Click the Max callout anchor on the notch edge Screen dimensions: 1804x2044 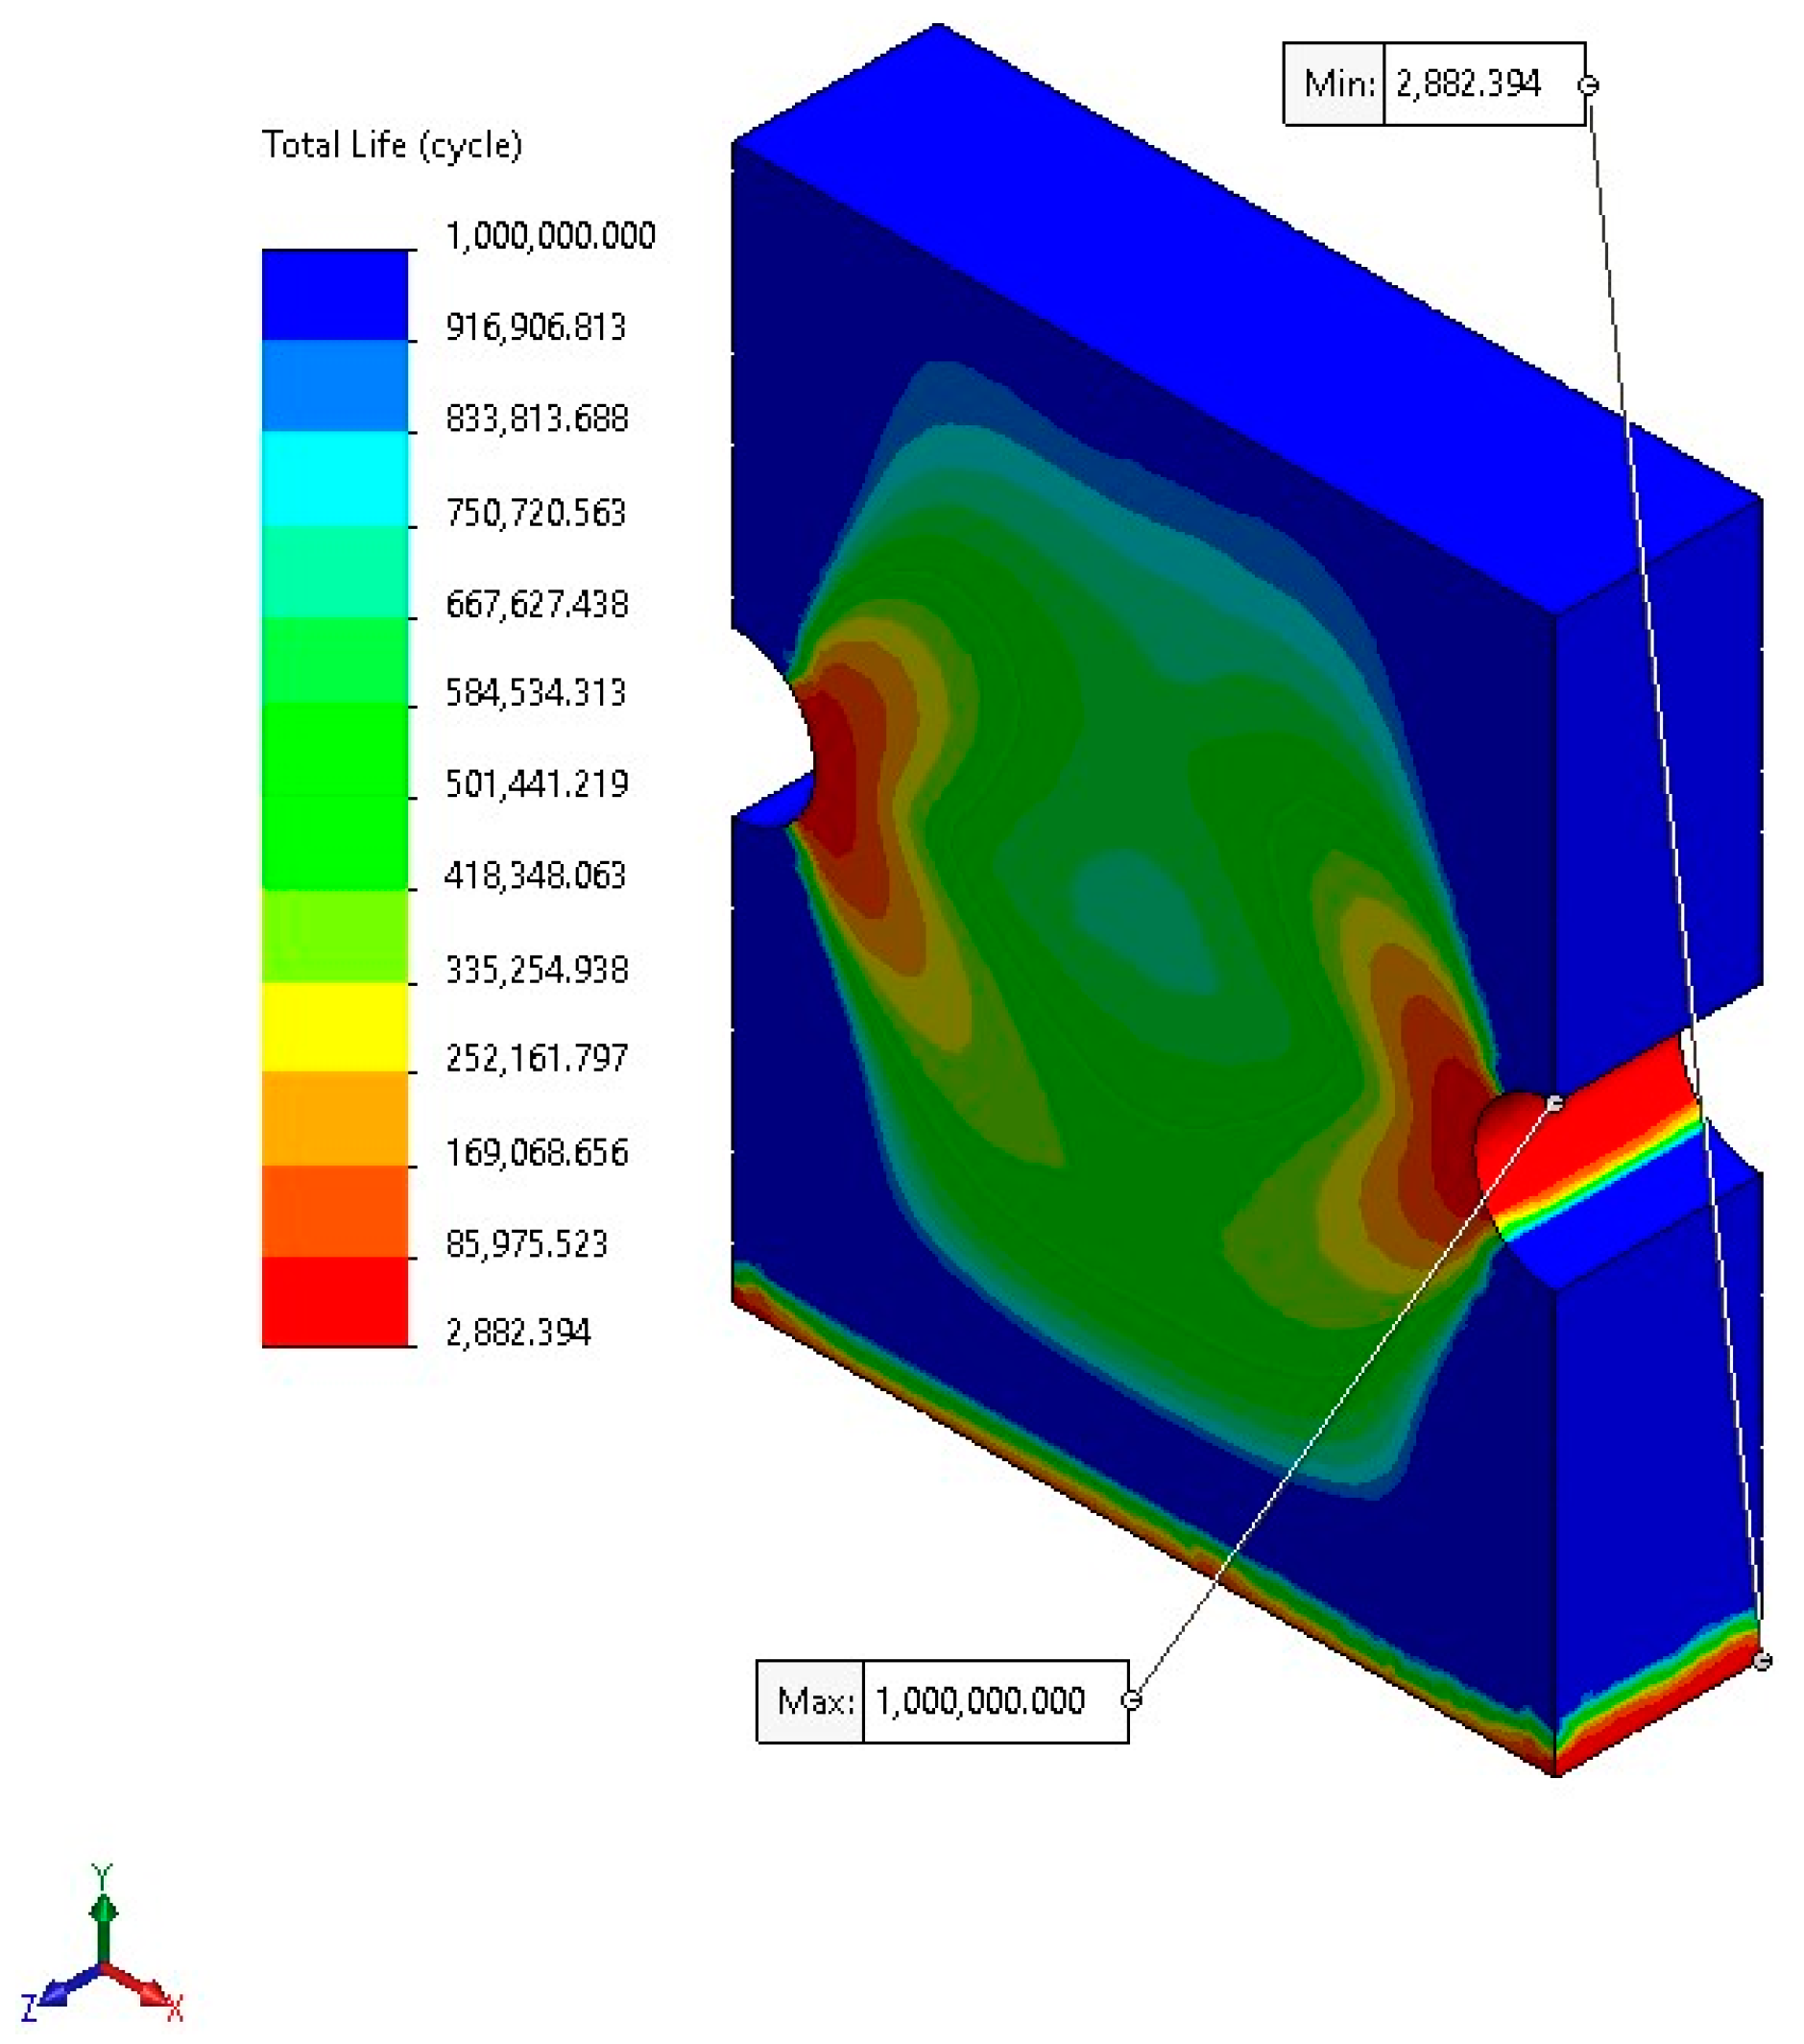[1555, 1103]
